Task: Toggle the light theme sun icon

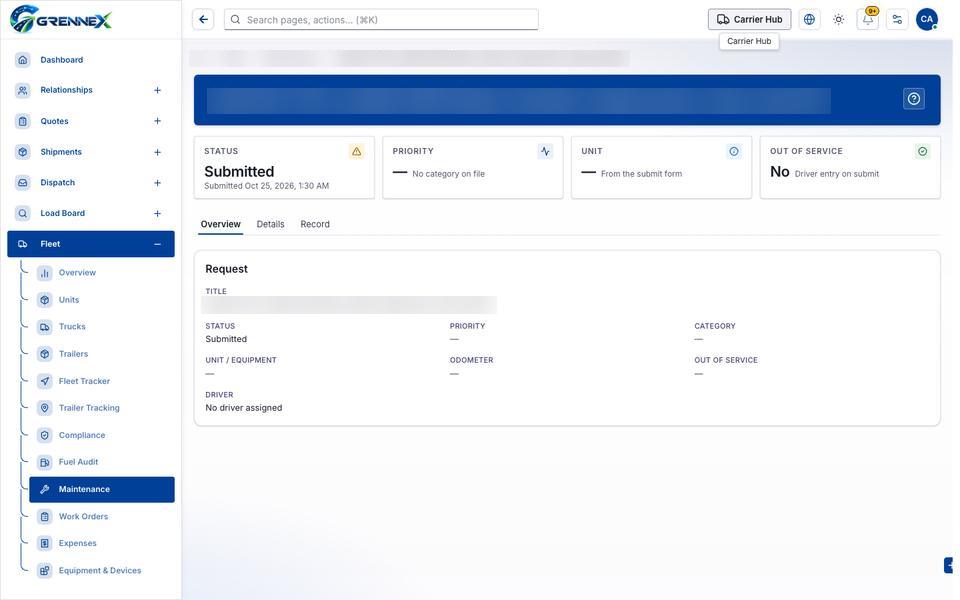Action: (838, 20)
